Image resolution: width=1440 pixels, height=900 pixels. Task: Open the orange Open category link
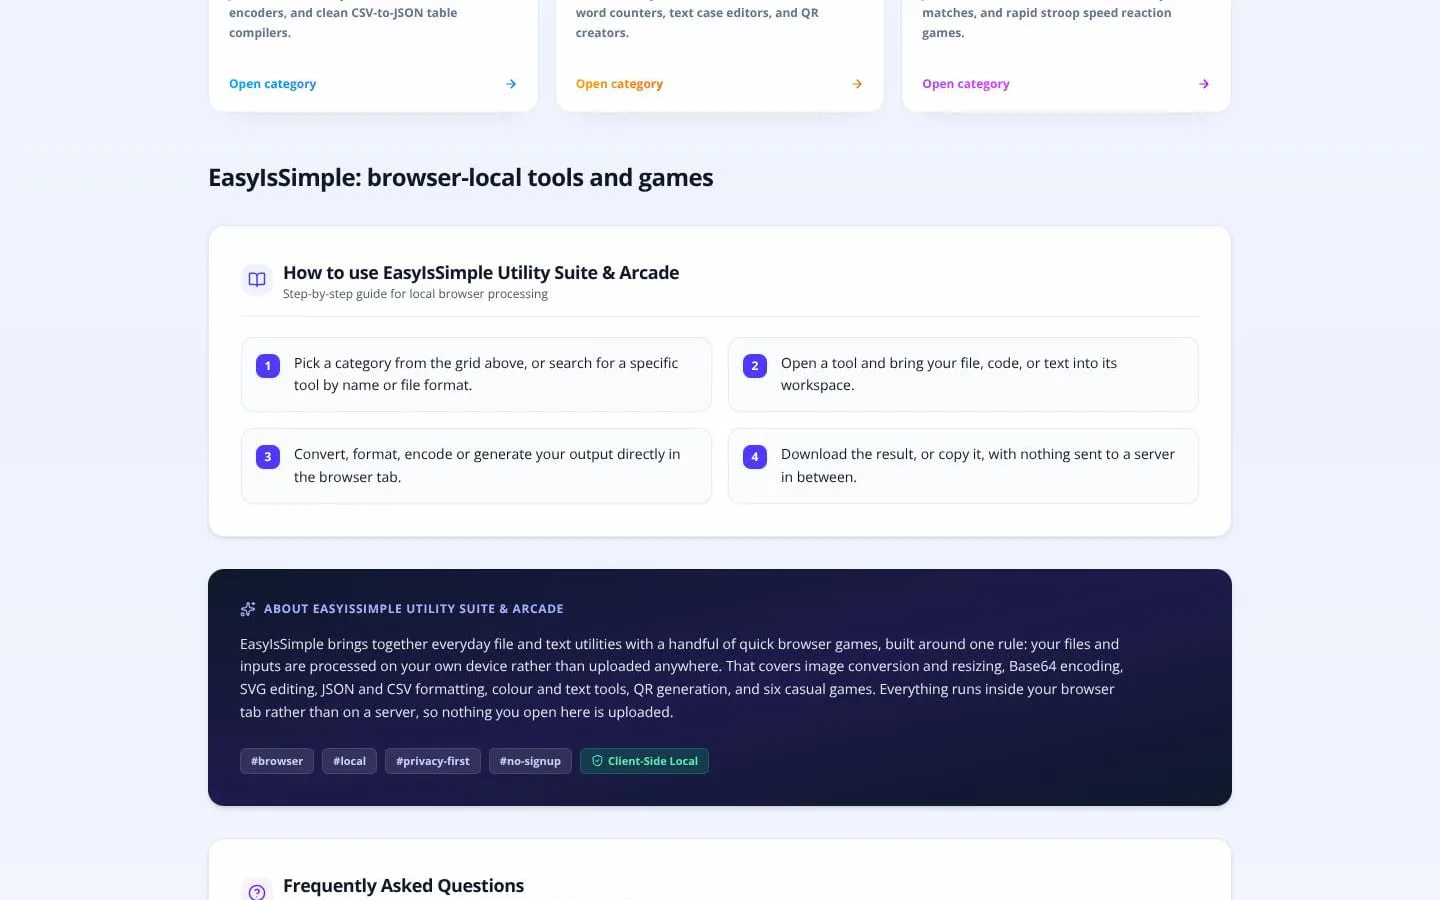(619, 84)
